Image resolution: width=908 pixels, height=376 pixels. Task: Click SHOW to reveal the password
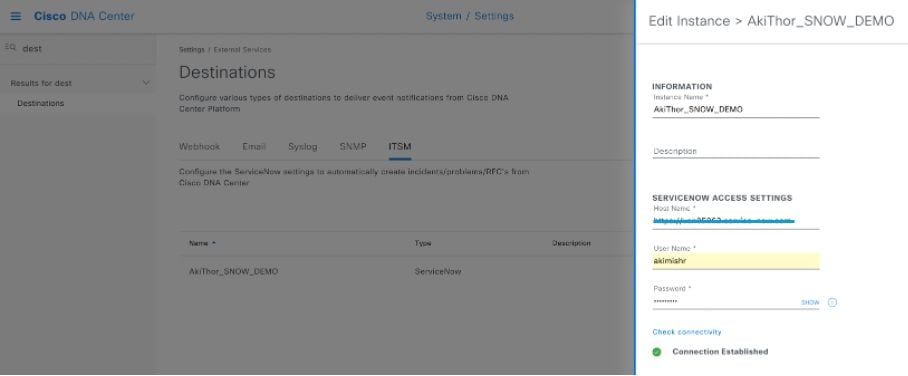tap(810, 302)
